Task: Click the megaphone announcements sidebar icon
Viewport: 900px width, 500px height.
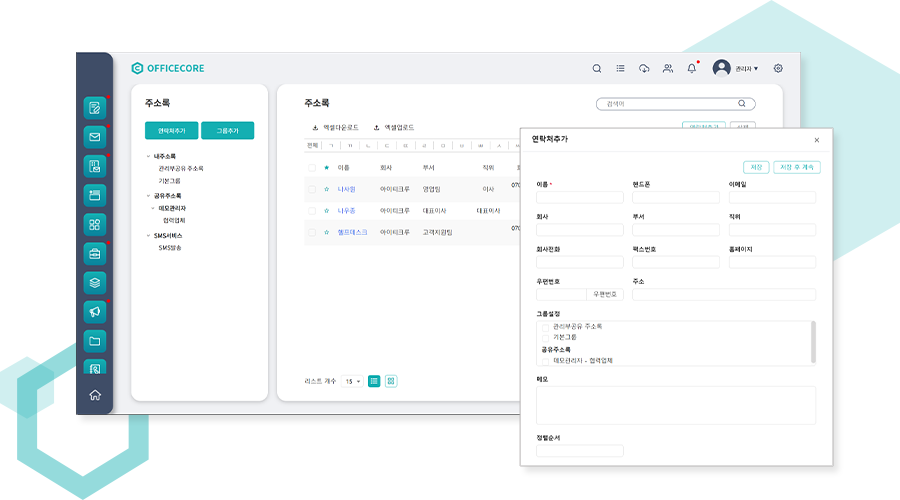Action: click(x=95, y=311)
